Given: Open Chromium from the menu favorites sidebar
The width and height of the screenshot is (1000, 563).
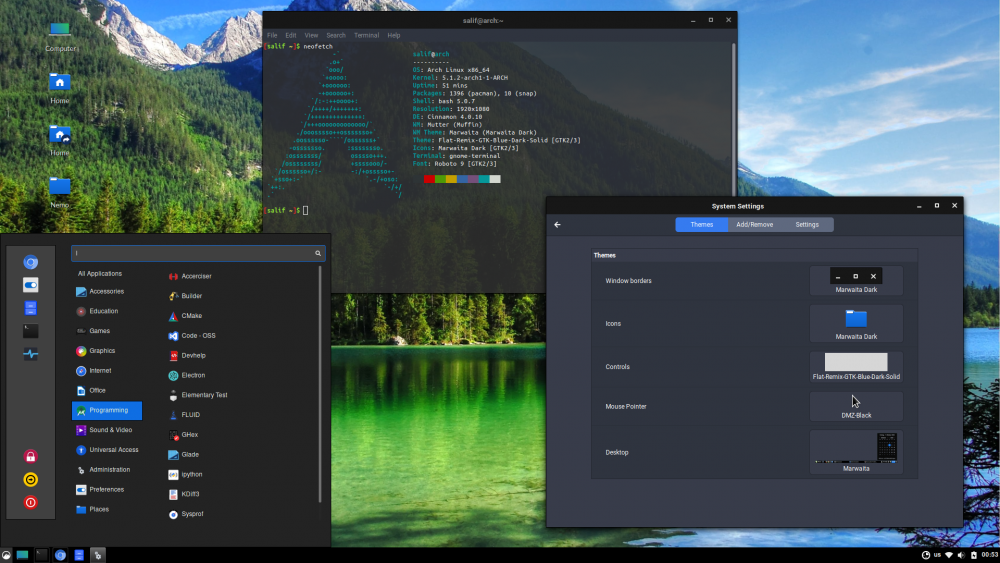Looking at the screenshot, I should [30, 262].
